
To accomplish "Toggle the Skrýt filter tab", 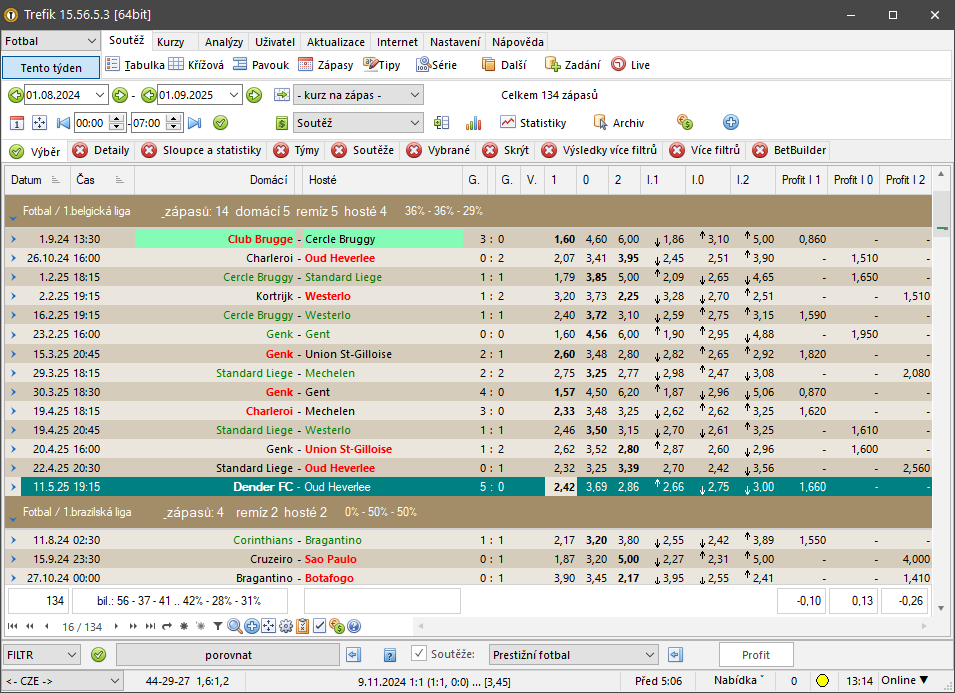I will (506, 150).
